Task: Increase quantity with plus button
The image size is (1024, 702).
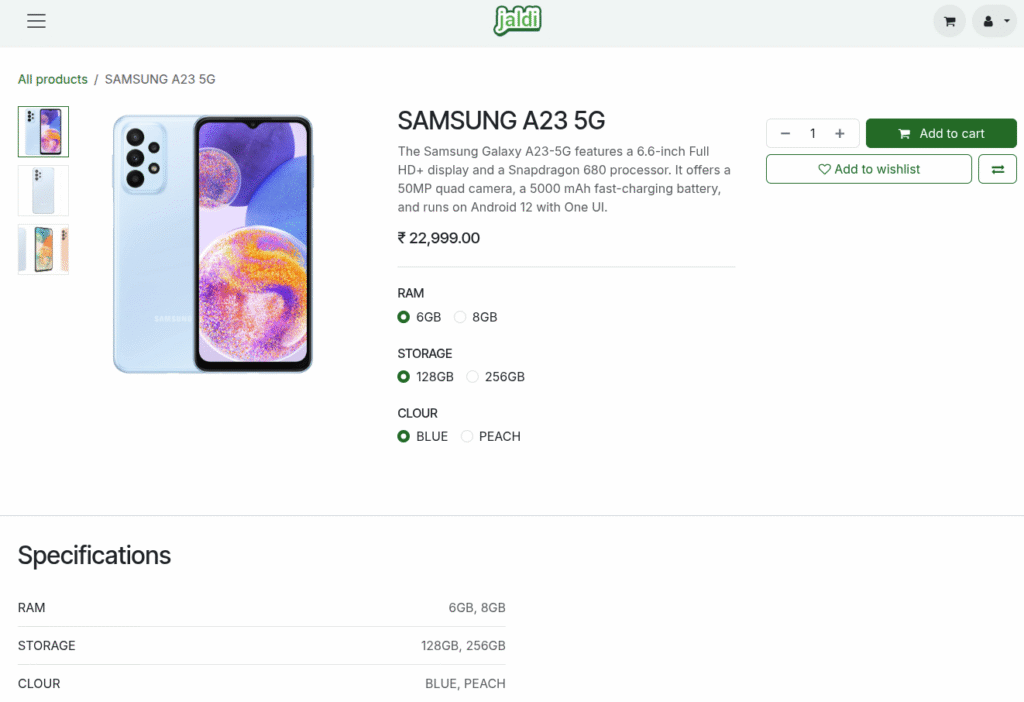Action: (x=840, y=134)
